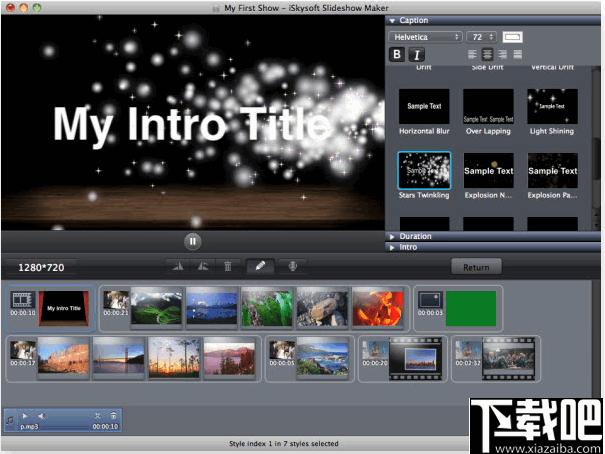The image size is (605, 454).
Task: Open the font size 72 dropdown
Action: 481,37
